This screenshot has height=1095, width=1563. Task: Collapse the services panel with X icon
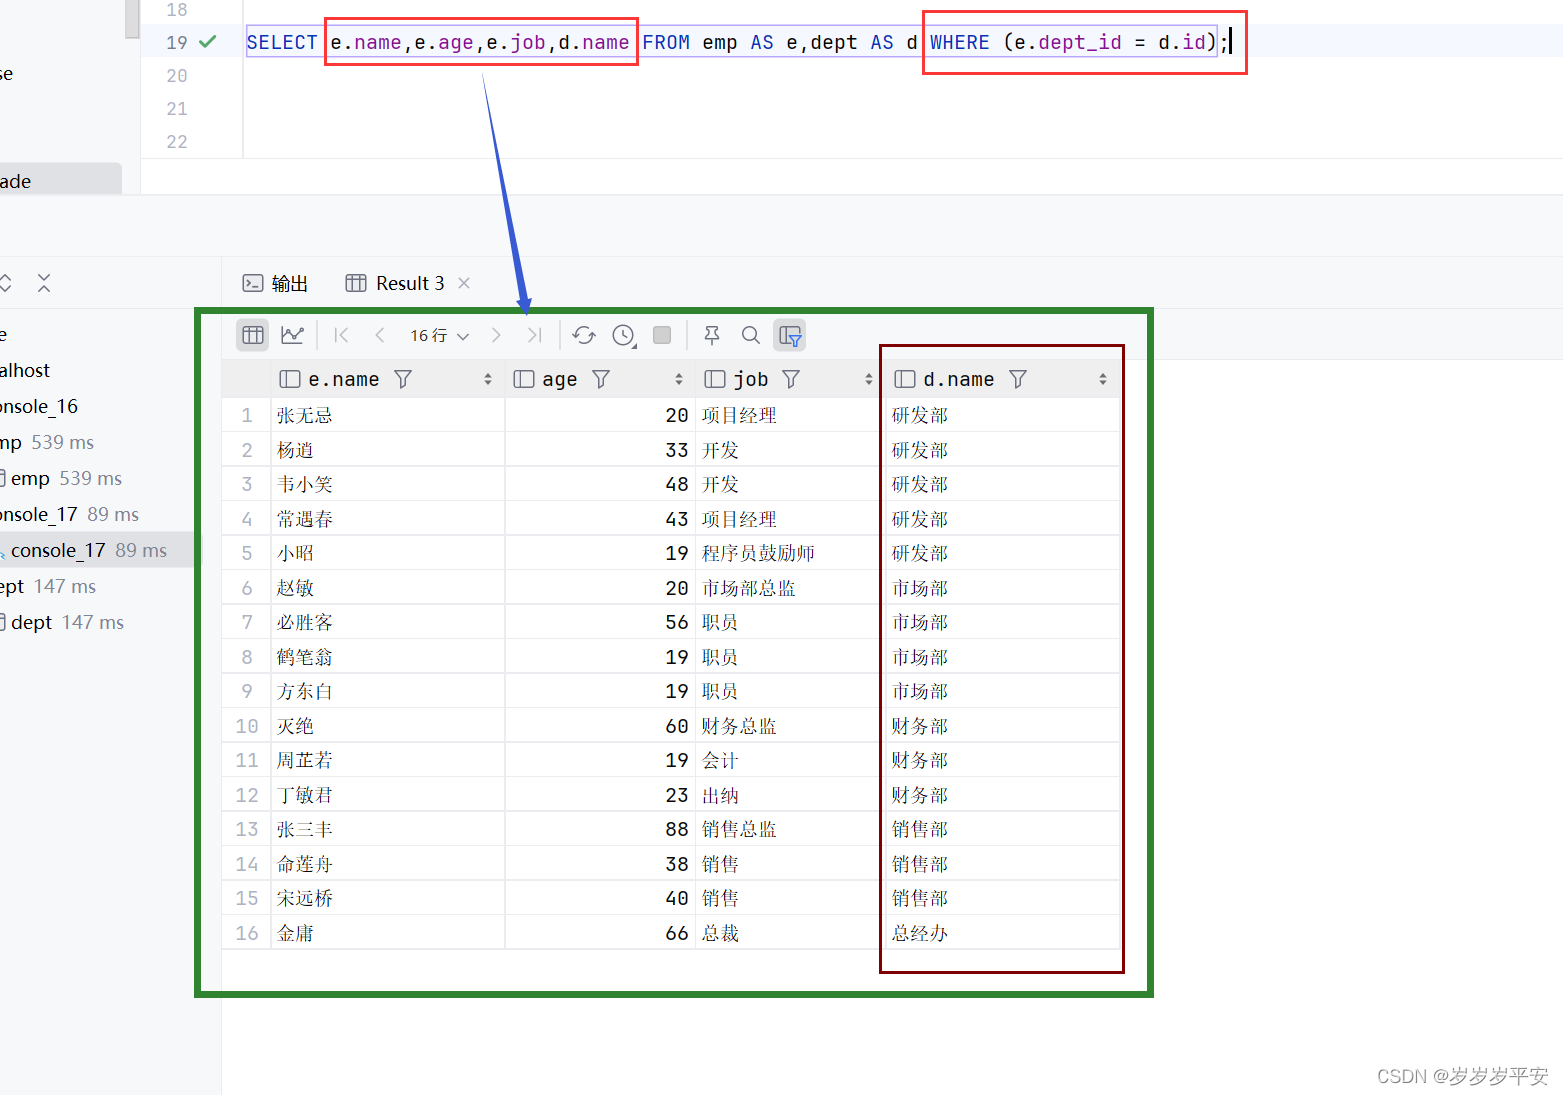click(44, 283)
